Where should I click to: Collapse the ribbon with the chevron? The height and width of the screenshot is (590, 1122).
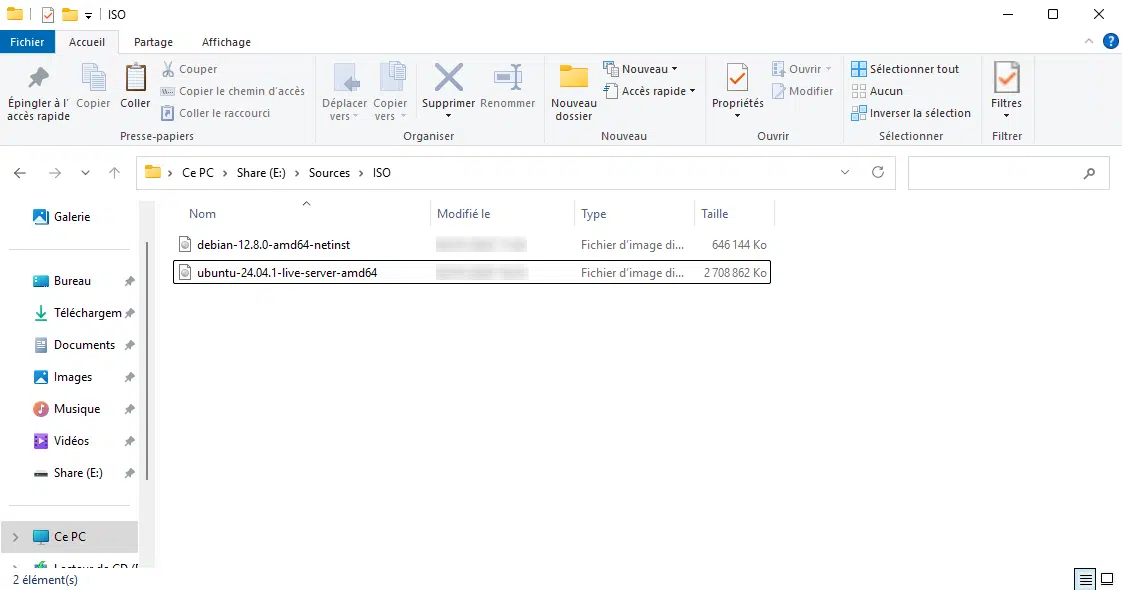[x=1089, y=41]
